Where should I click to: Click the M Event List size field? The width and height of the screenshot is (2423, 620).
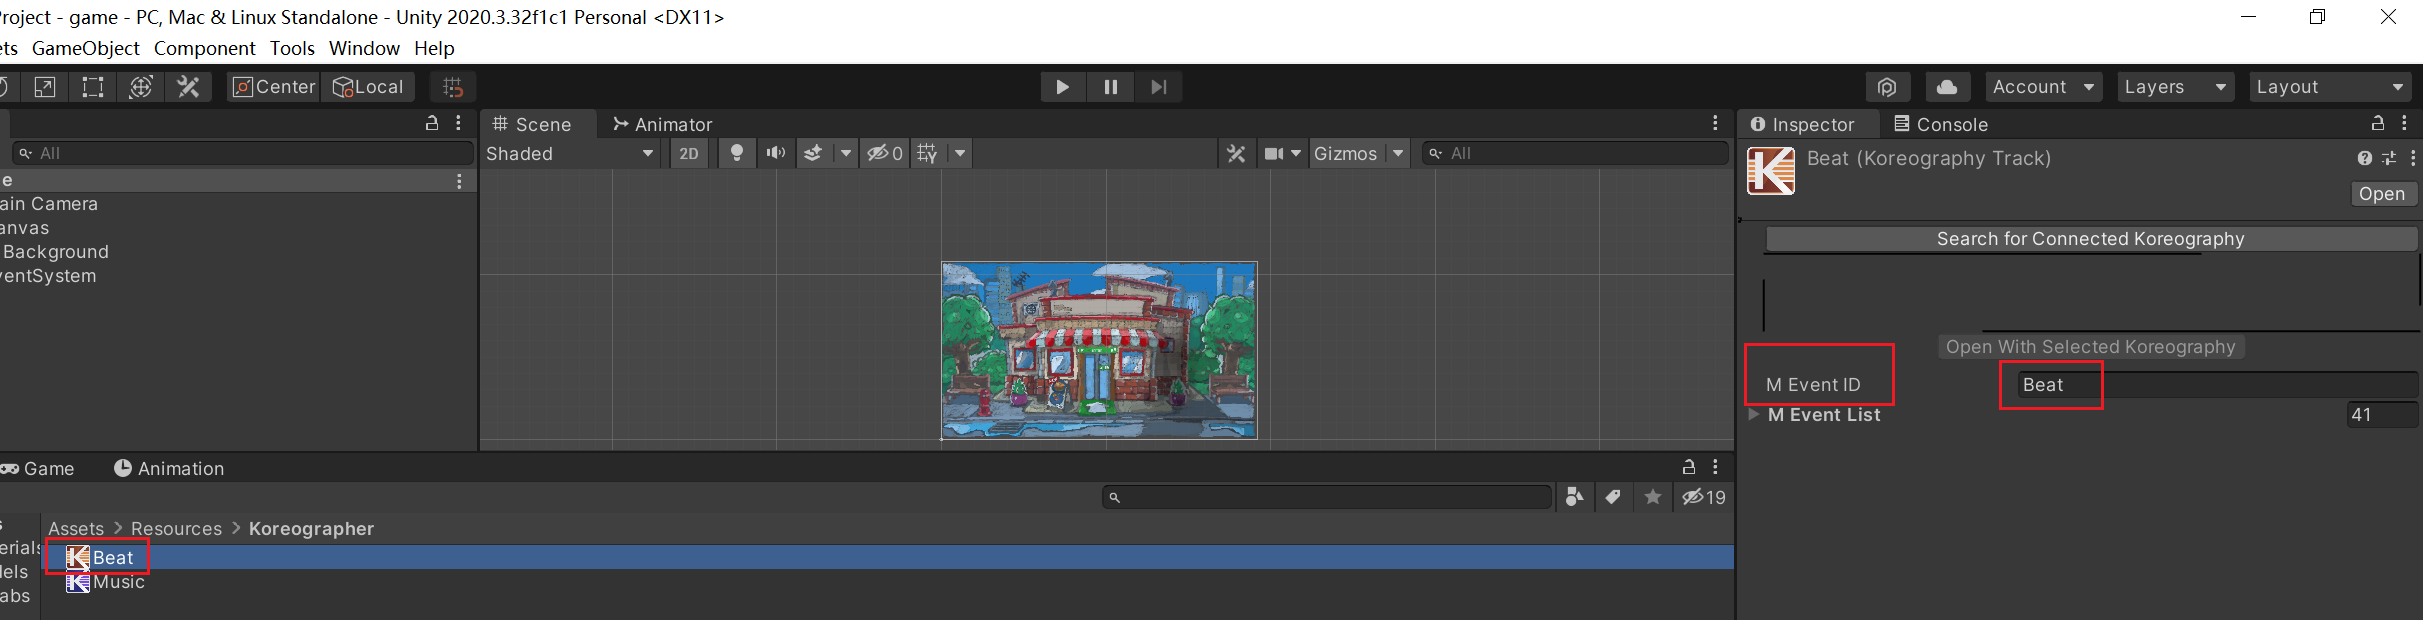[x=2382, y=414]
